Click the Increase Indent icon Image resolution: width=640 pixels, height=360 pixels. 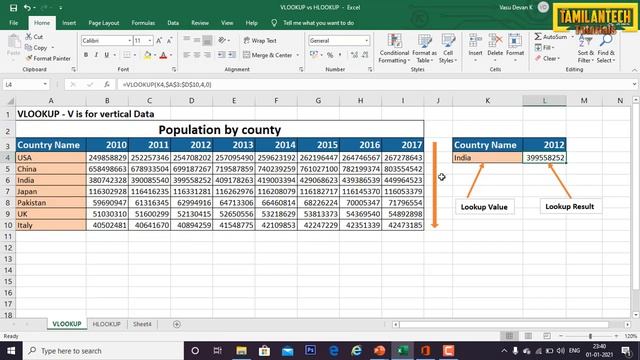click(232, 55)
